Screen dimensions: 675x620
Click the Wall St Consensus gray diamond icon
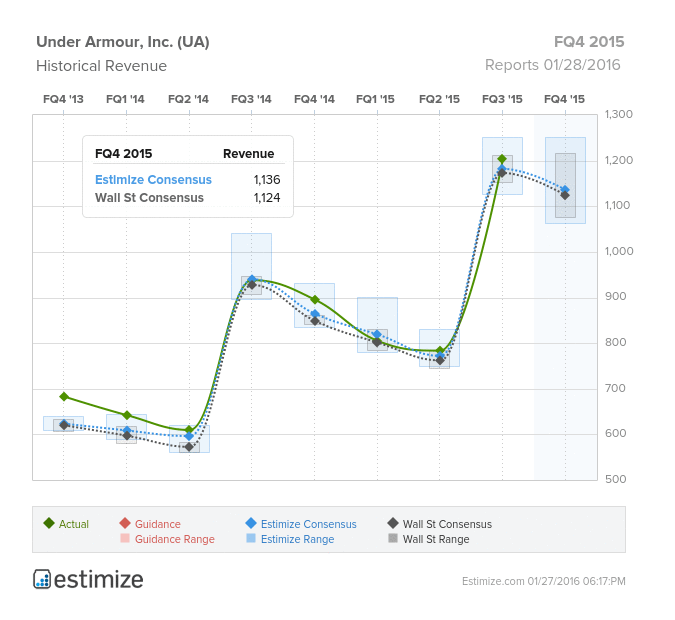(x=393, y=523)
